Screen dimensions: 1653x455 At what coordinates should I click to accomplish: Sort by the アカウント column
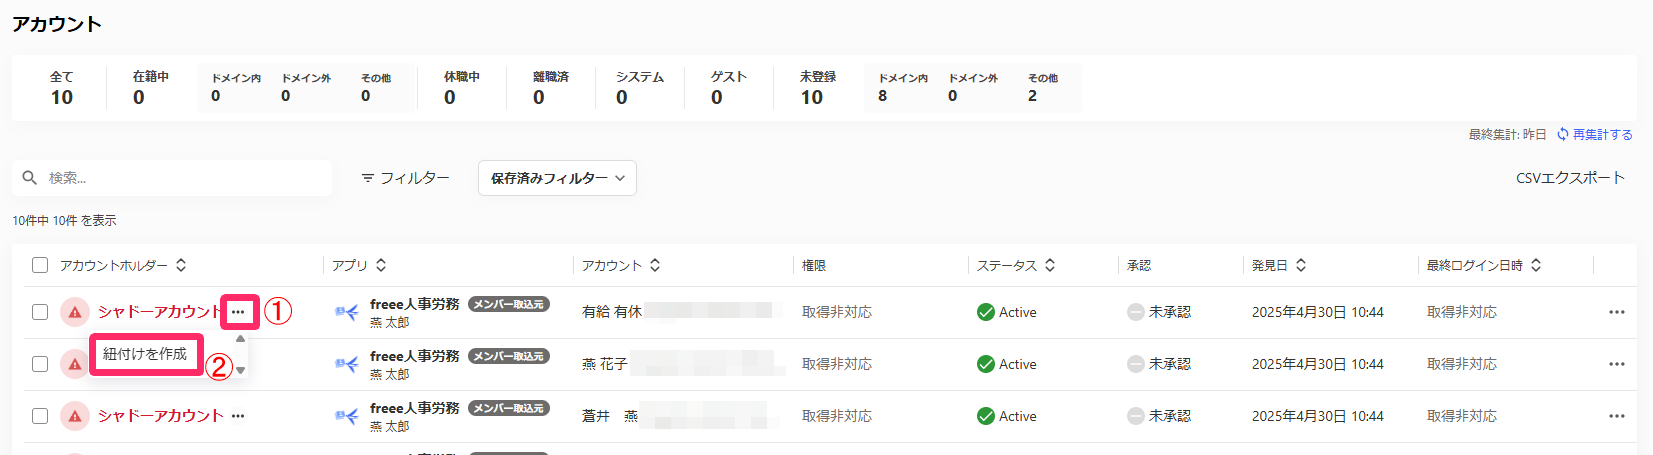[655, 265]
